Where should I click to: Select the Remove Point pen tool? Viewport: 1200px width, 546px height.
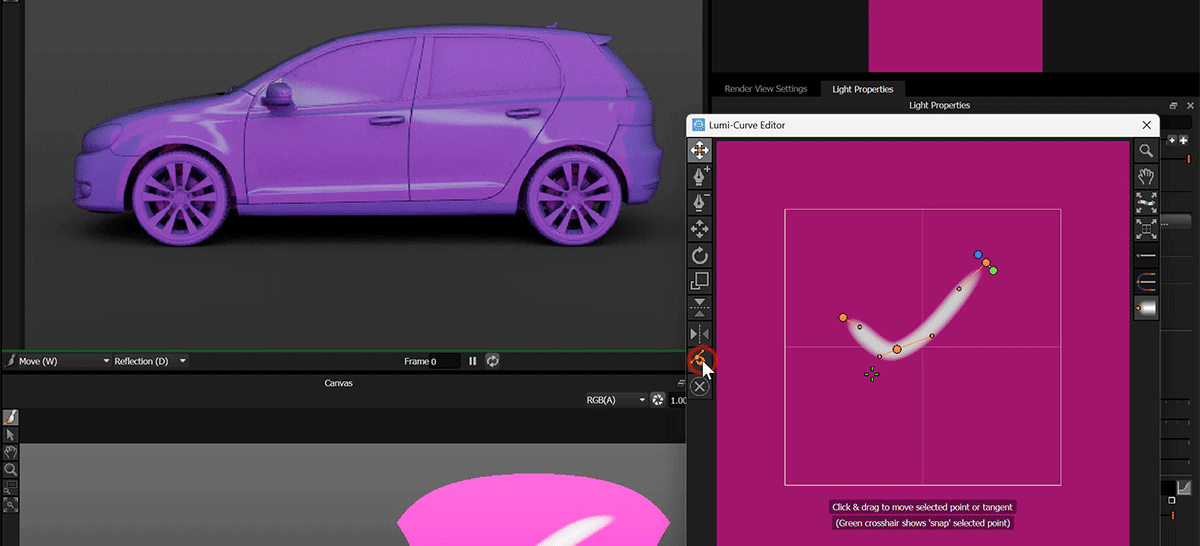[x=700, y=203]
